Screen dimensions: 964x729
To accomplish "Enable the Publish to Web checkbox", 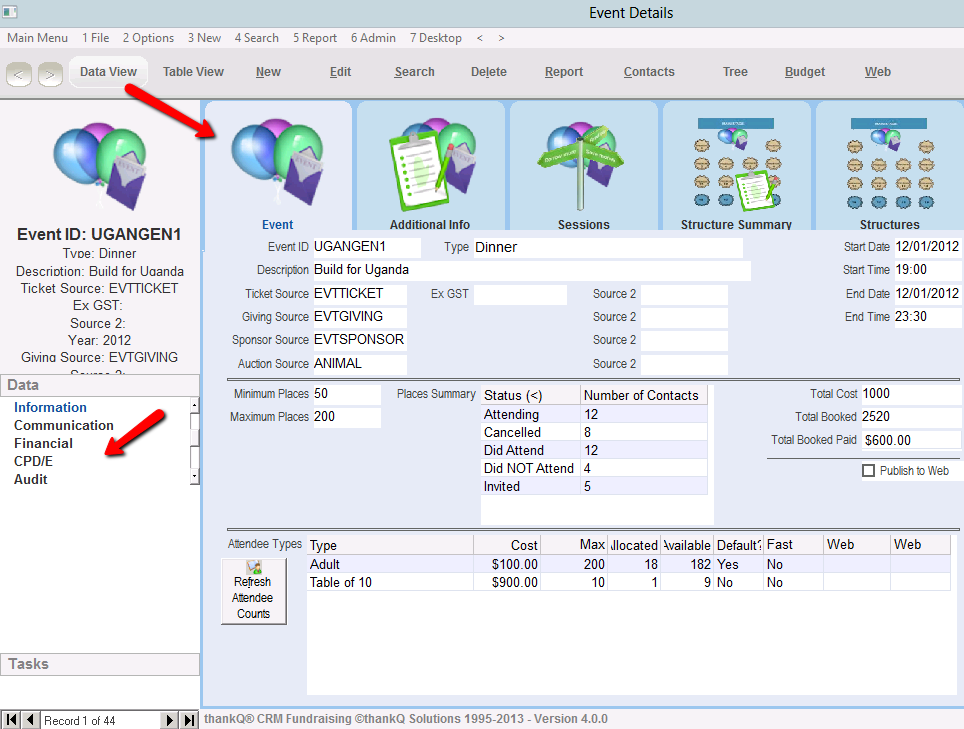I will coord(868,470).
